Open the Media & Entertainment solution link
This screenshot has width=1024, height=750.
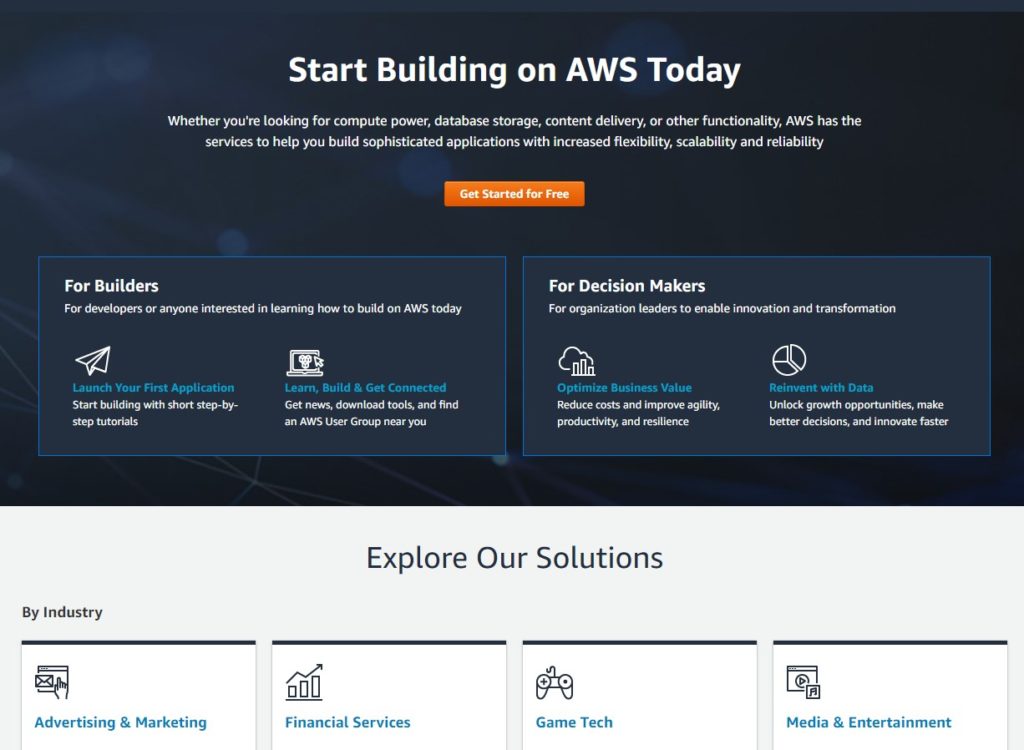pyautogui.click(x=869, y=722)
